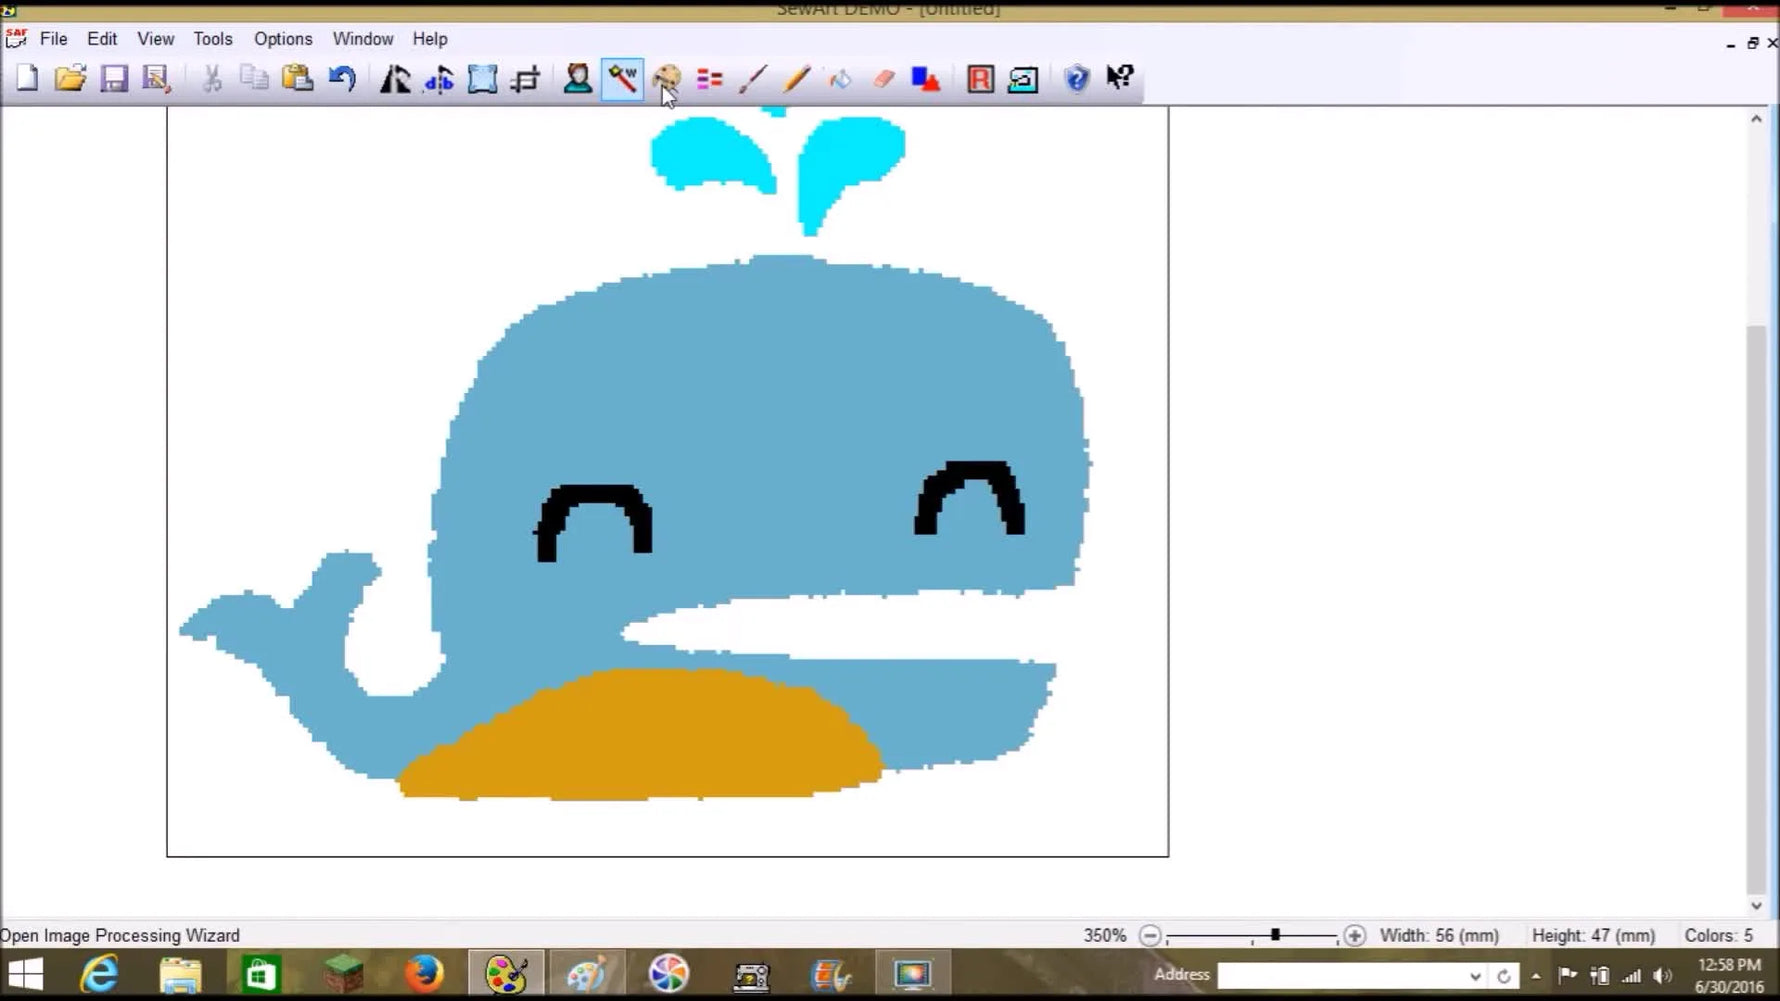Open the File menu
Viewport: 1780px width, 1001px height.
pyautogui.click(x=54, y=39)
